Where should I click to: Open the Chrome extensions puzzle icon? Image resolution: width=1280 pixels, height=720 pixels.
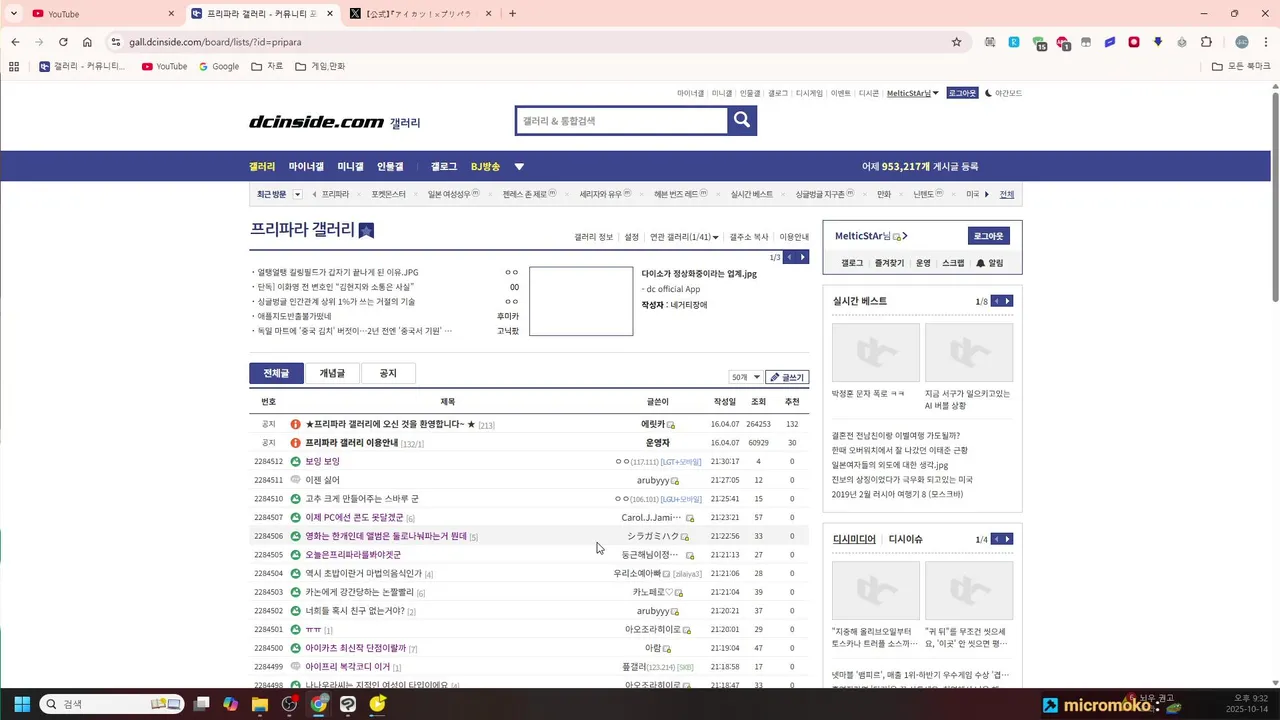[1206, 42]
